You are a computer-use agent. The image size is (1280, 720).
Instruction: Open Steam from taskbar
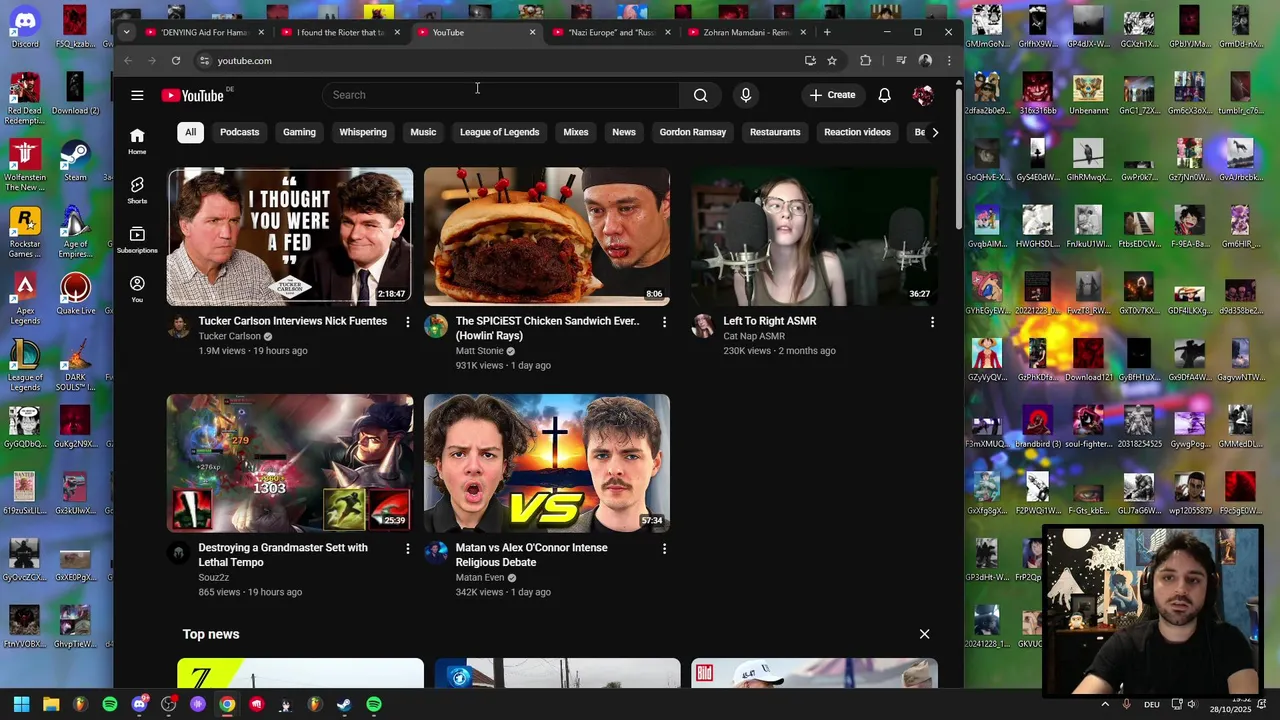[344, 704]
